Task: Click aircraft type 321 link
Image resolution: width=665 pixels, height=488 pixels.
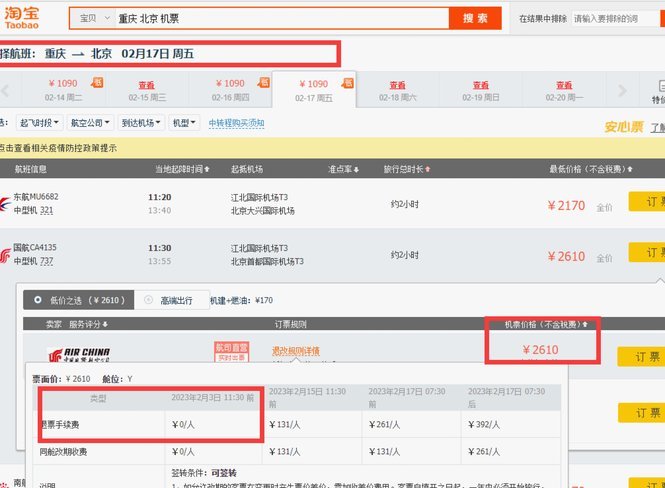Action: tap(46, 210)
